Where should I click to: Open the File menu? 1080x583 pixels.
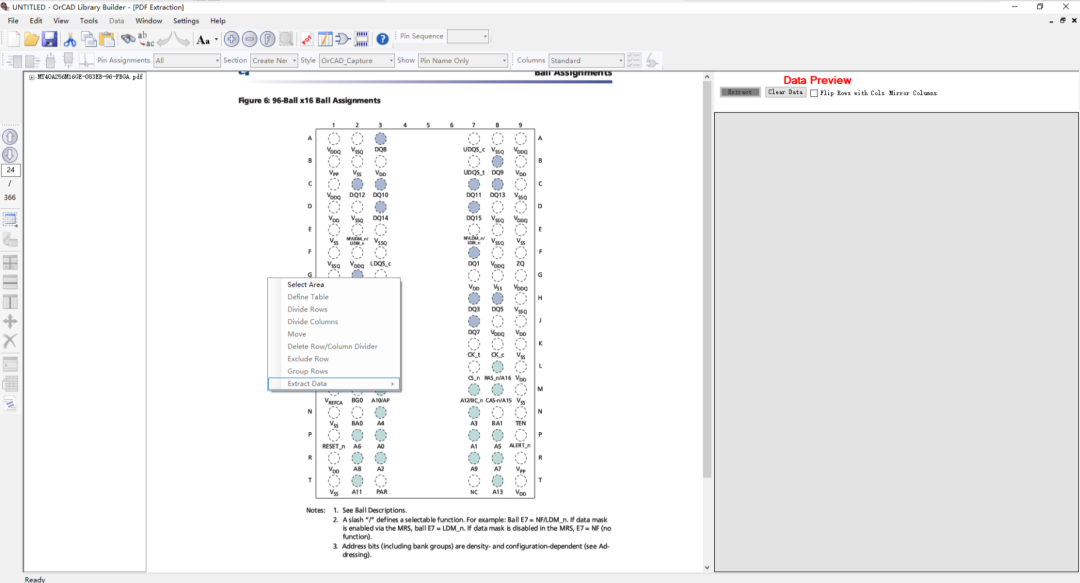pyautogui.click(x=13, y=21)
